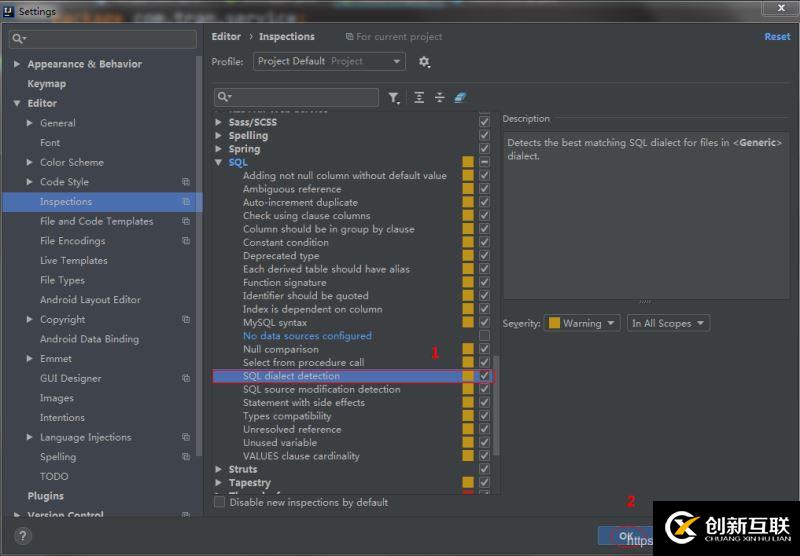
Task: Expand the Emmet settings node
Action: pos(30,359)
